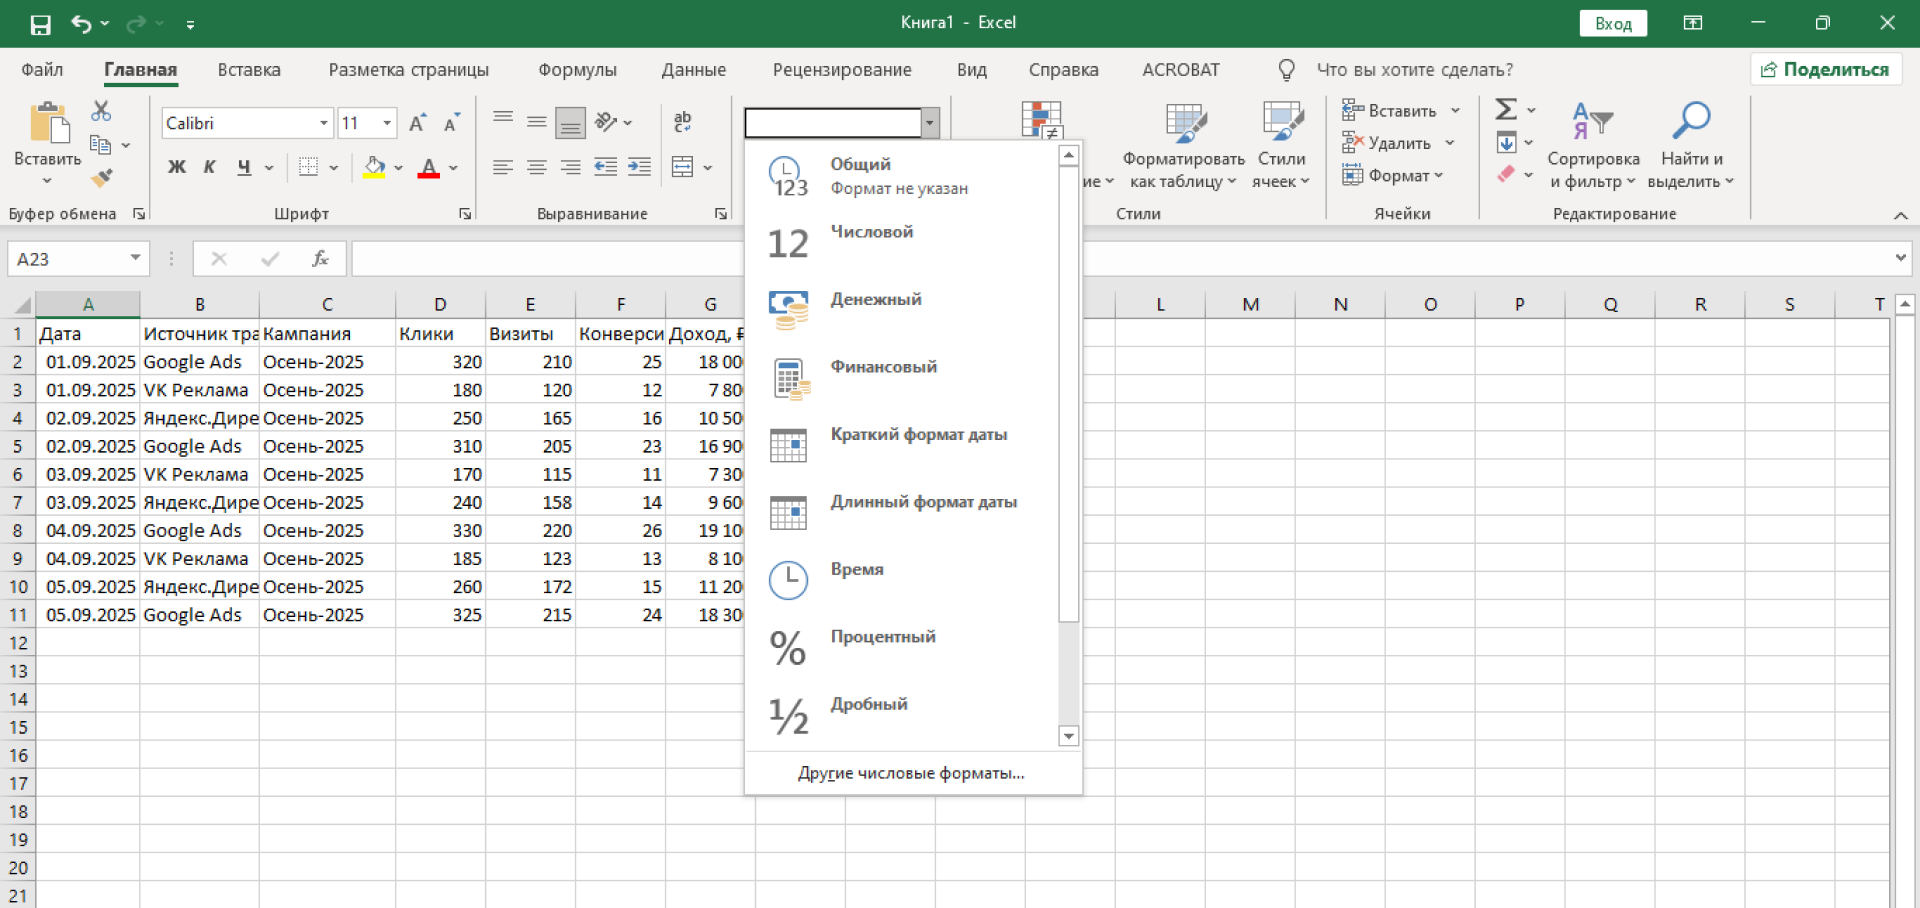Image resolution: width=1920 pixels, height=908 pixels.
Task: Switch to the Формулы ribbon tab
Action: pos(577,70)
